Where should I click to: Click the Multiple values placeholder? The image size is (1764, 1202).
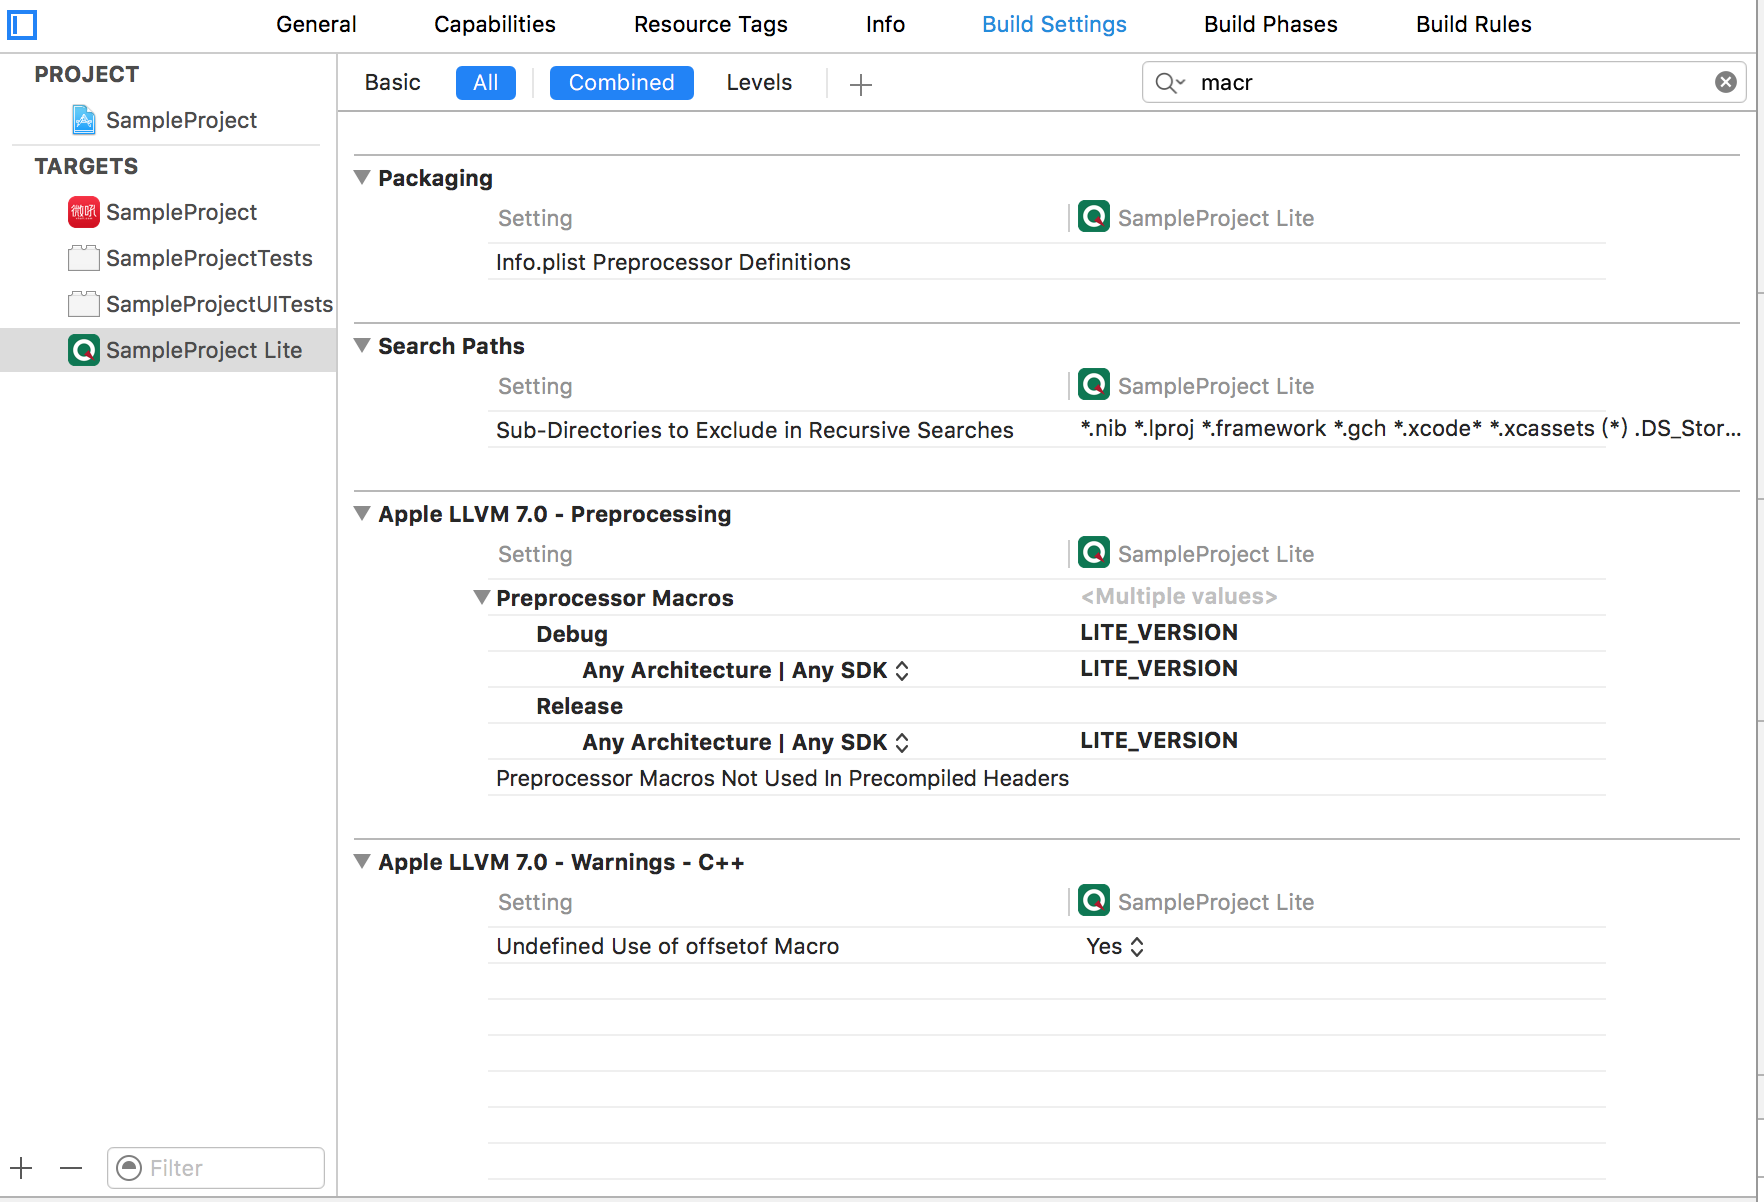[x=1179, y=596]
